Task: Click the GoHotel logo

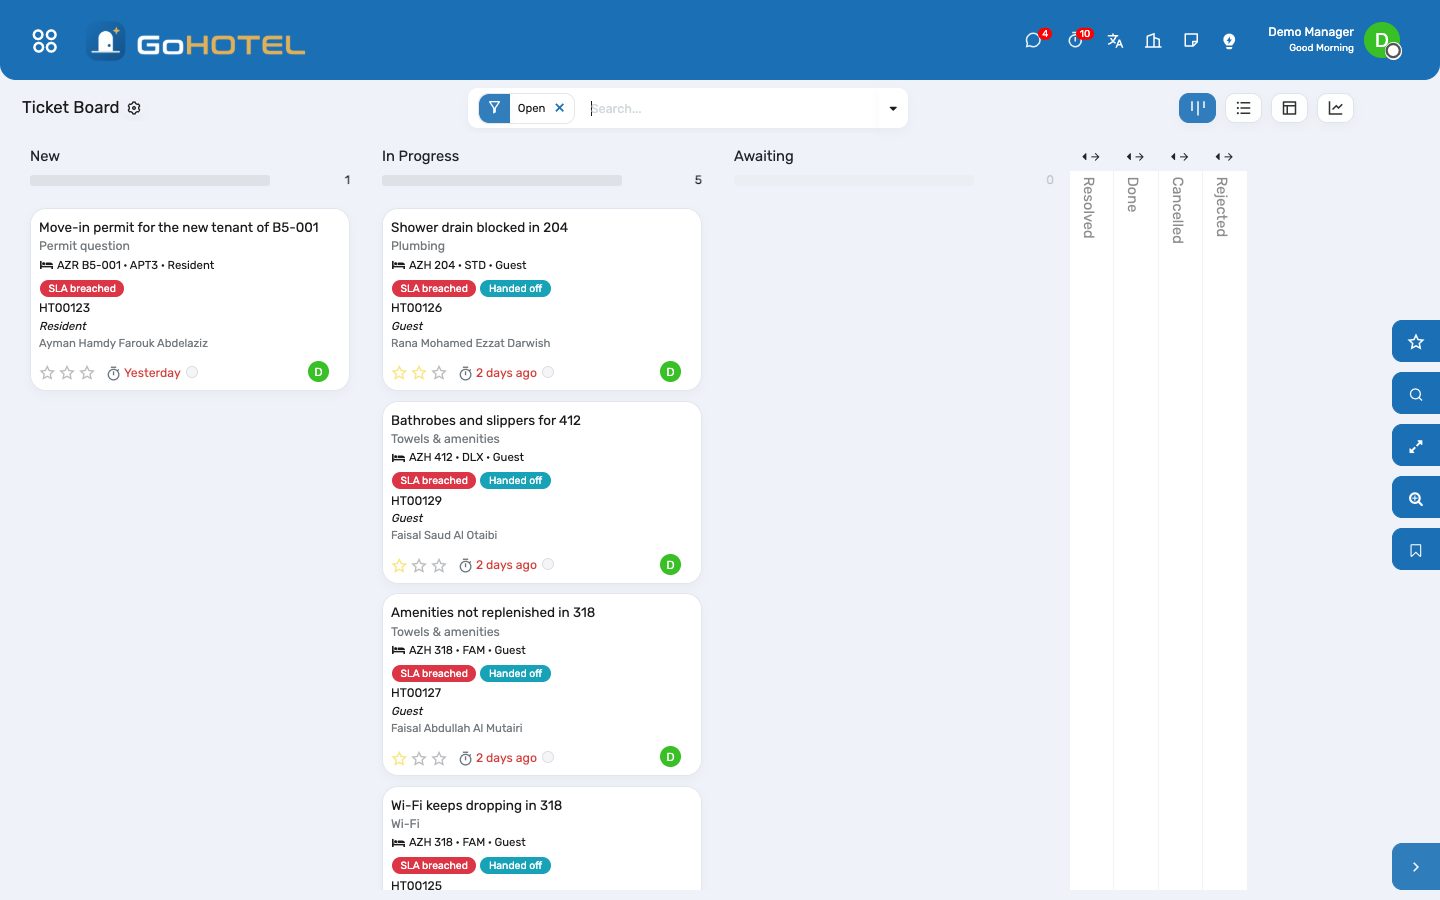Action: click(x=196, y=42)
